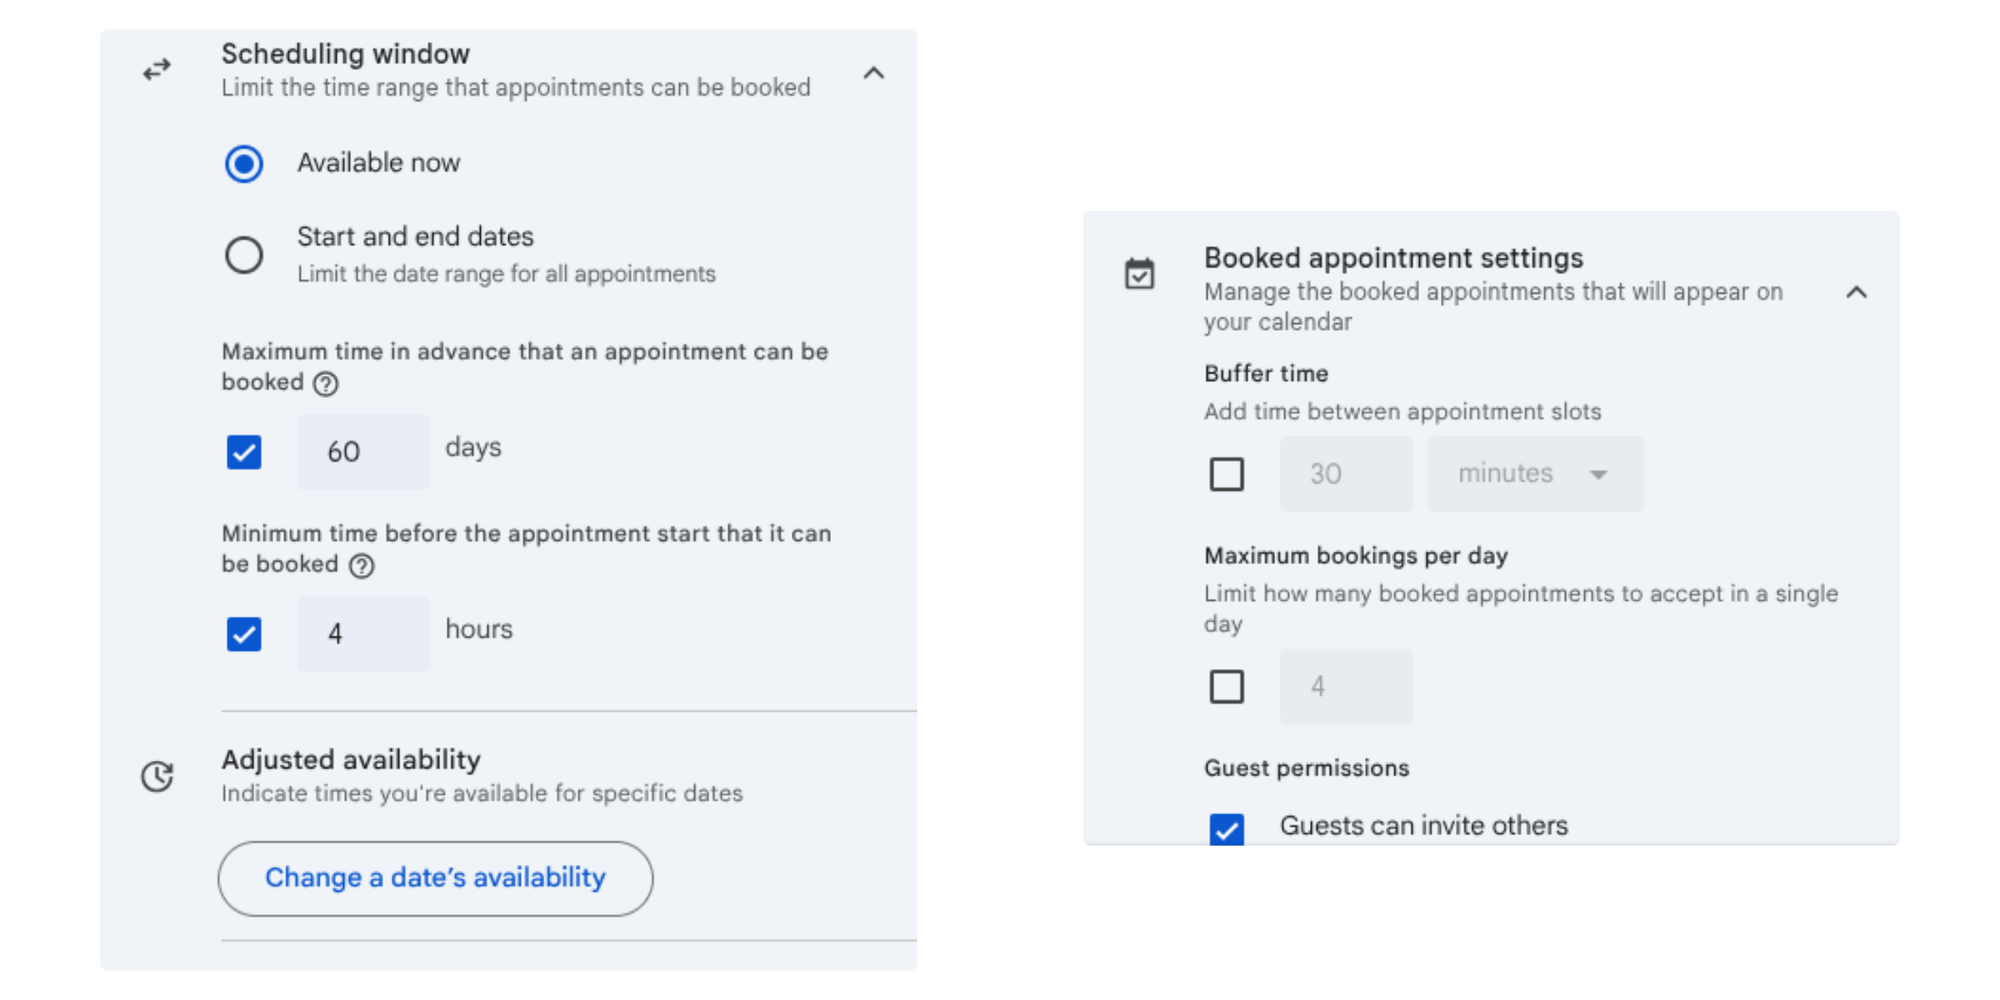Screen dimensions: 2000x1000
Task: Edit the buffer time 30 minutes field
Action: 1345,474
